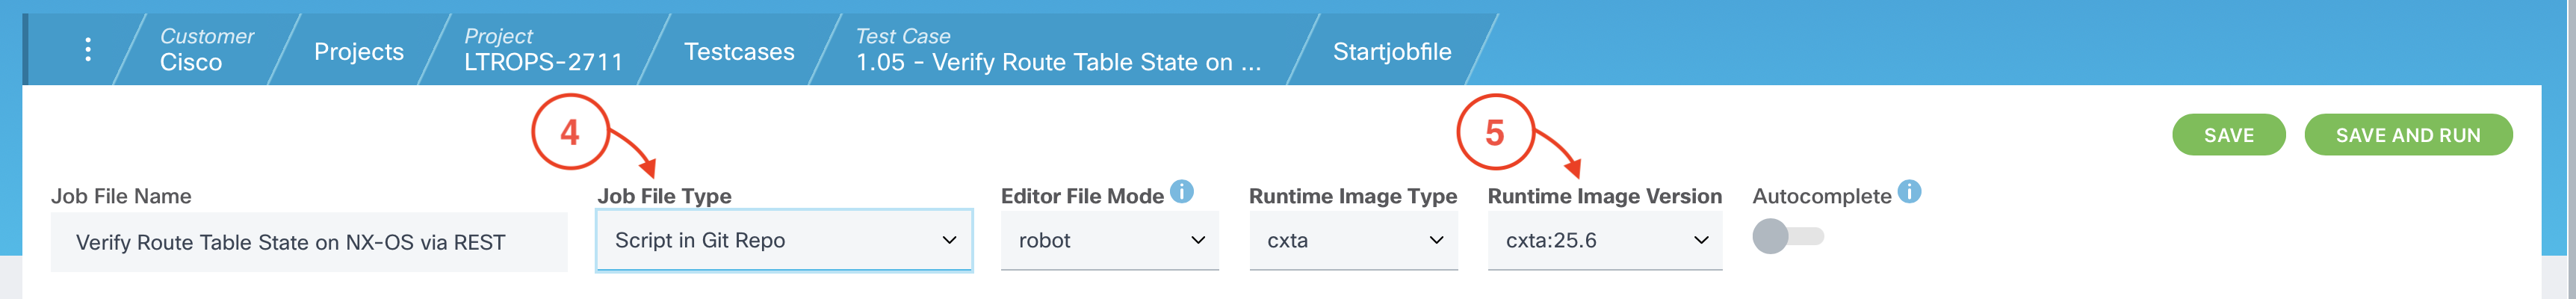Click the Startjobfile breadcrumb
The height and width of the screenshot is (299, 2576).
point(1391,51)
